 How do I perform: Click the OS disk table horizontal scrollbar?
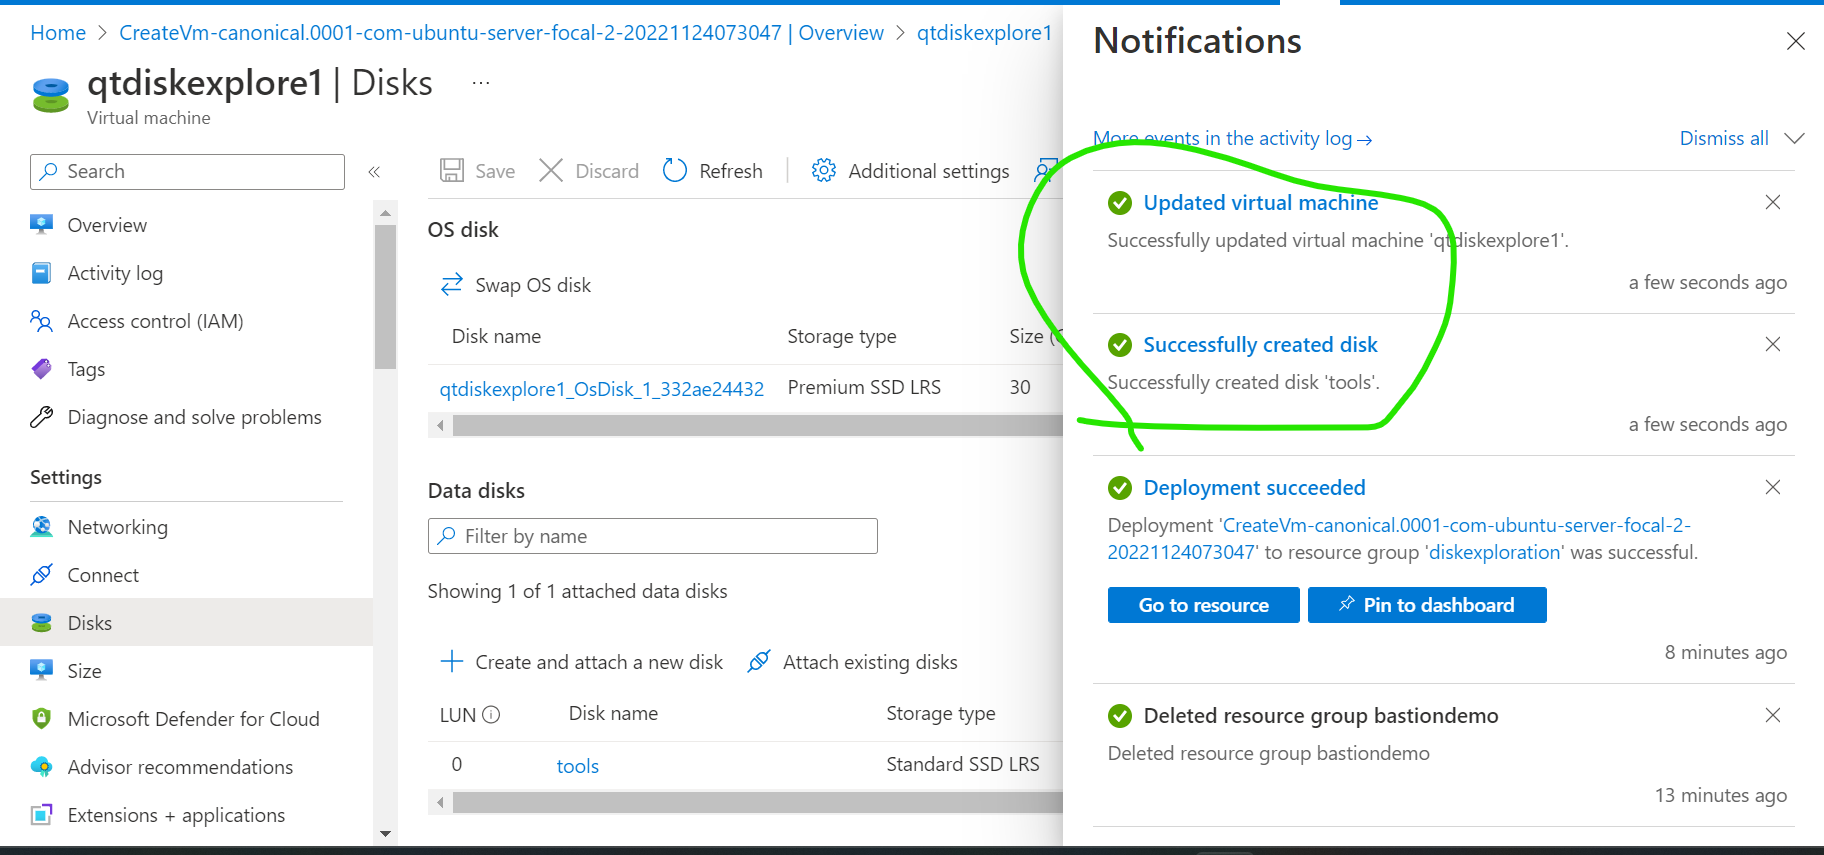[757, 426]
